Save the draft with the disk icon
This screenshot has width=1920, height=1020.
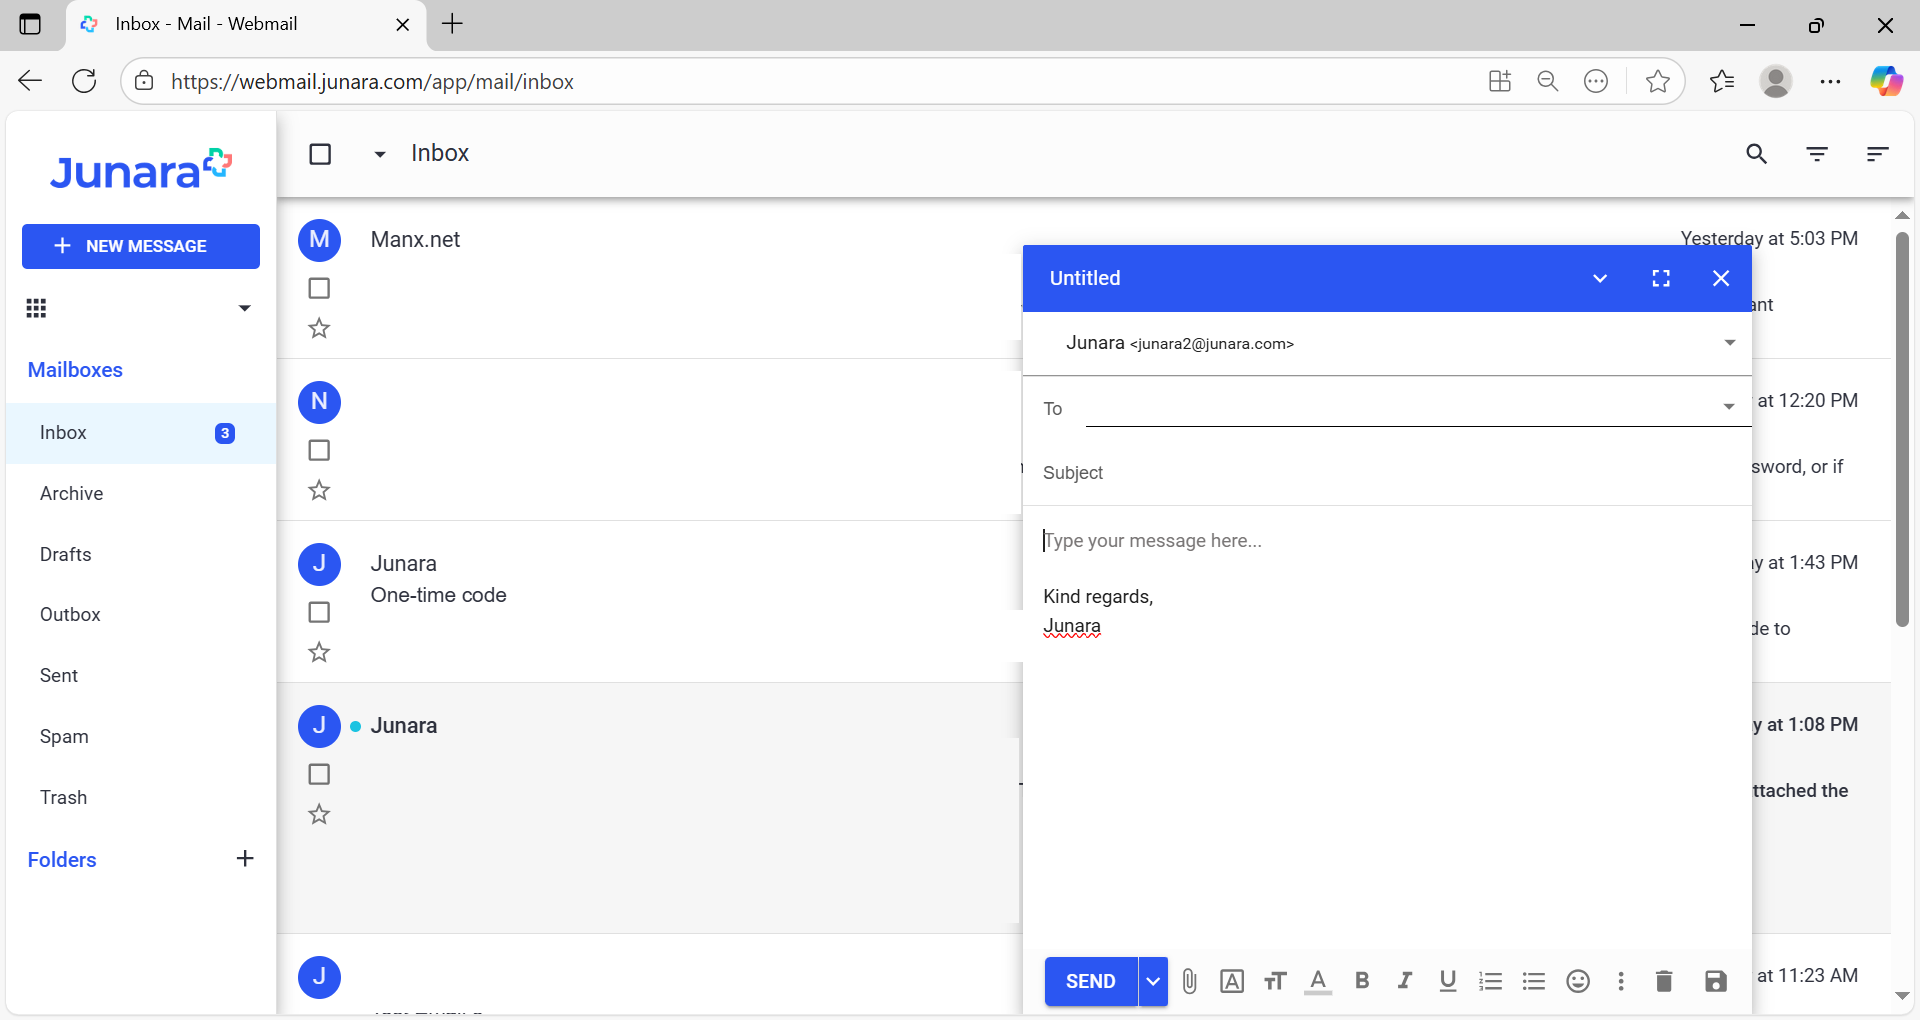coord(1716,981)
